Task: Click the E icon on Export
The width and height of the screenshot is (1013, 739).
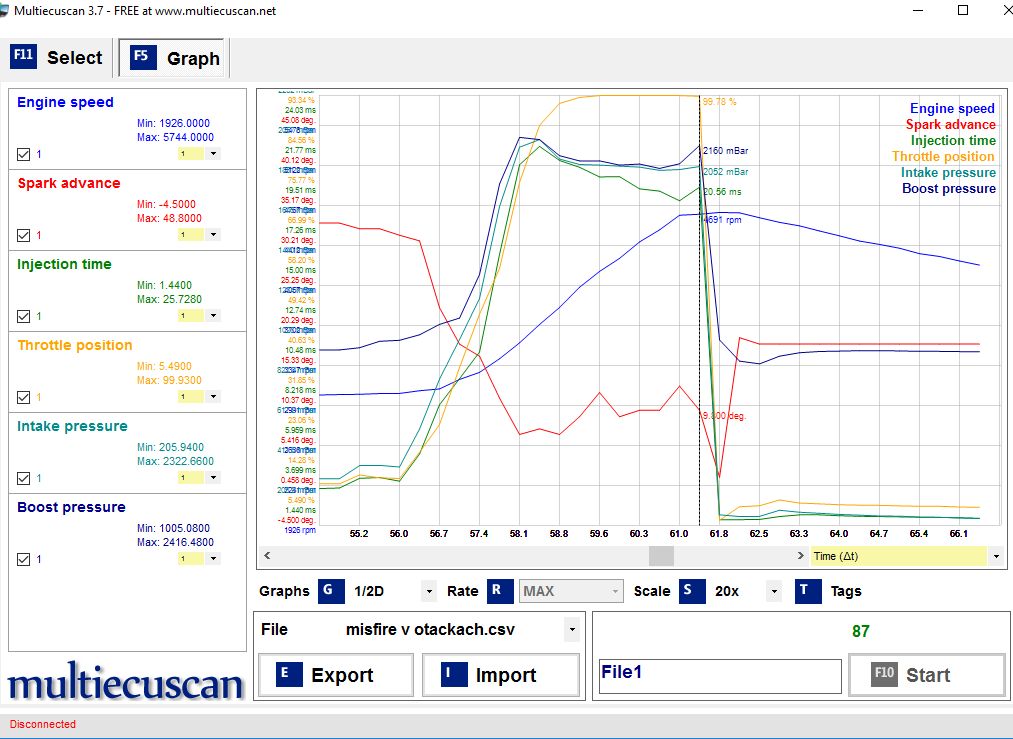Action: point(284,675)
